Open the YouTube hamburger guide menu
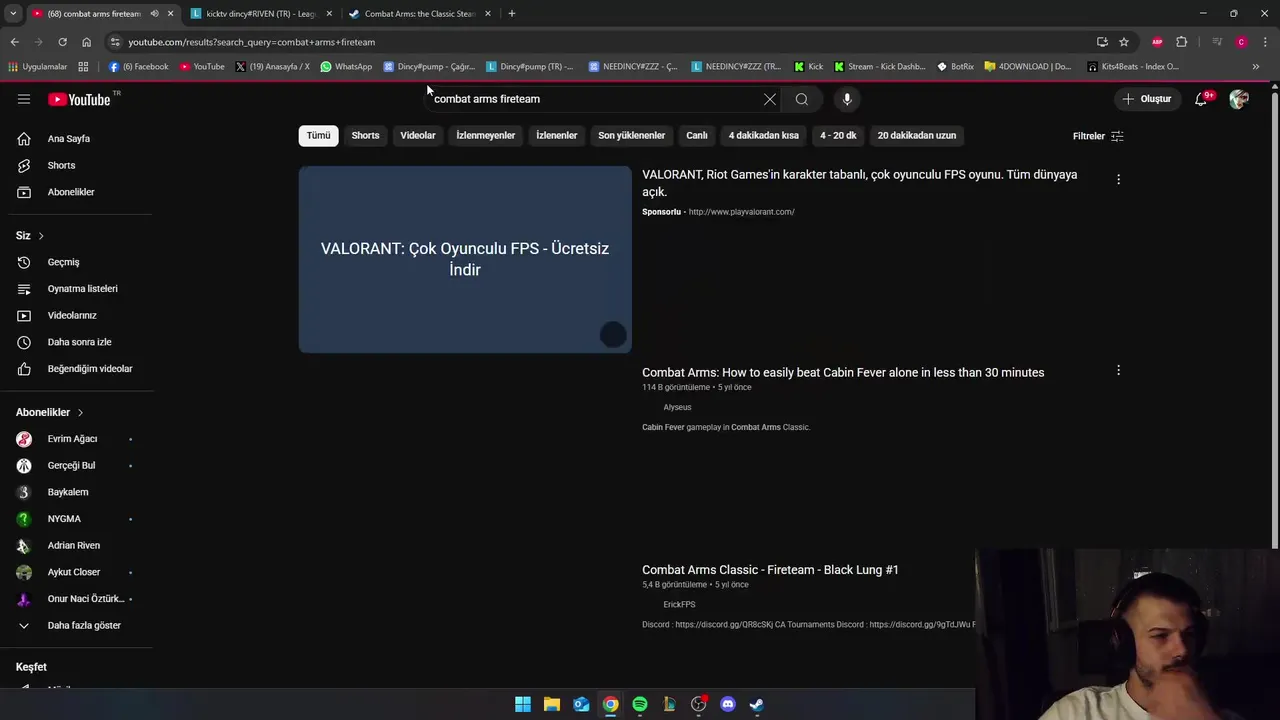Viewport: 1280px width, 720px height. point(24,99)
